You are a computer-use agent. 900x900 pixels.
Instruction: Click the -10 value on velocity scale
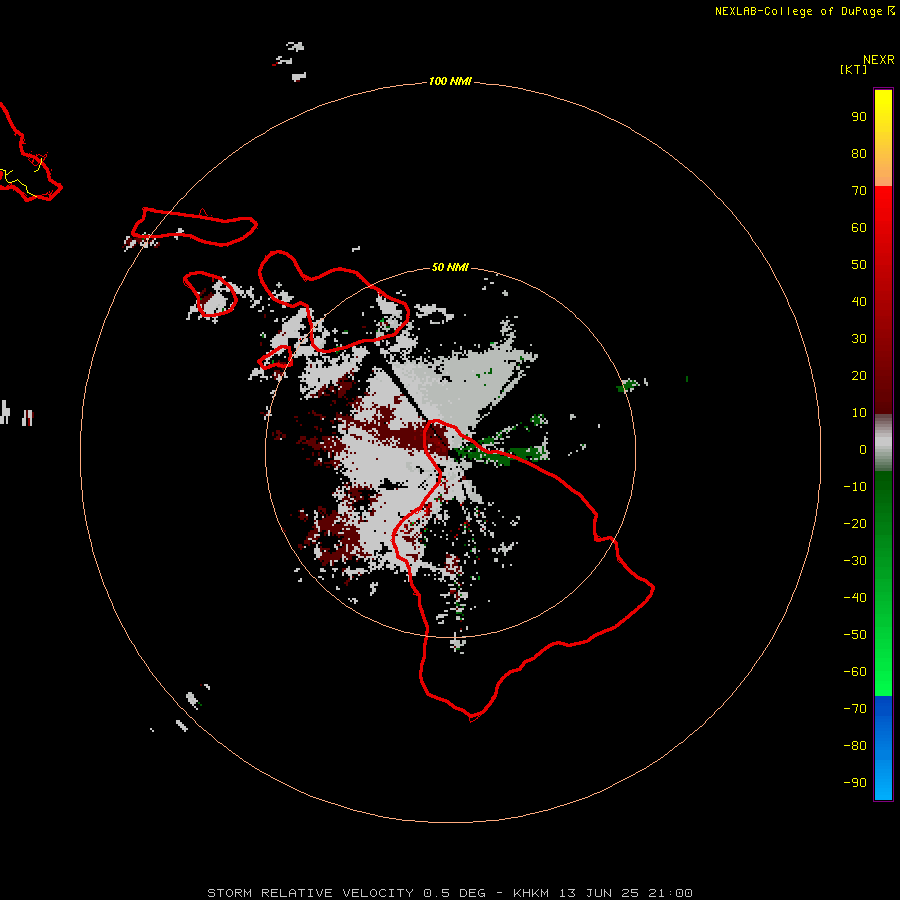855,487
